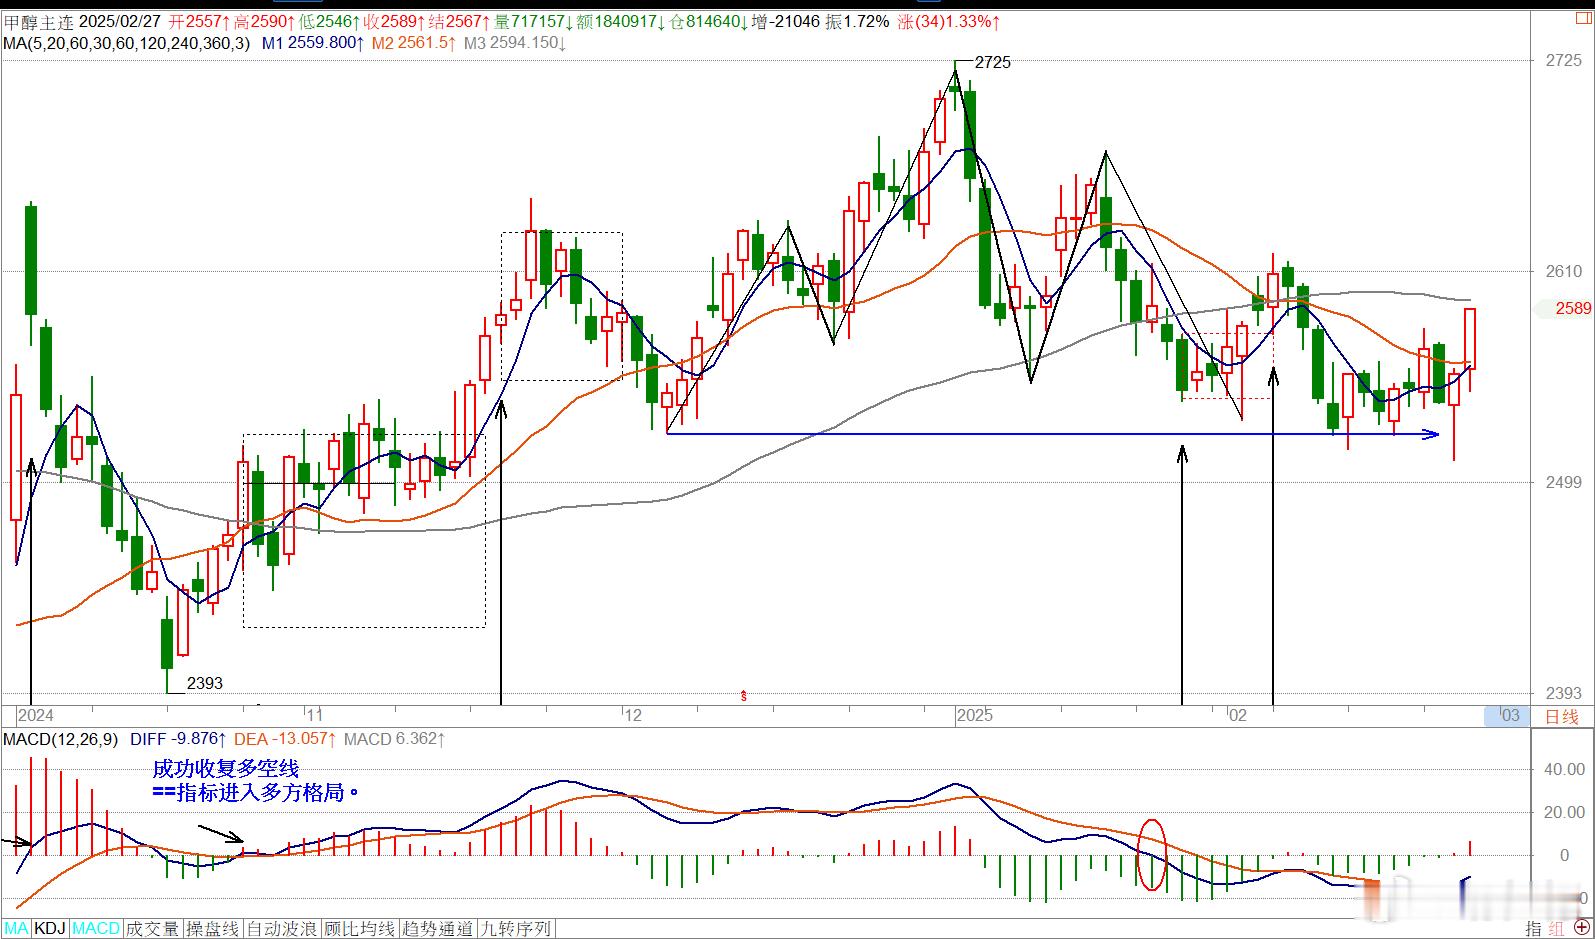The image size is (1595, 939).
Task: Click the M2 2561.5 moving average value
Action: tap(414, 43)
